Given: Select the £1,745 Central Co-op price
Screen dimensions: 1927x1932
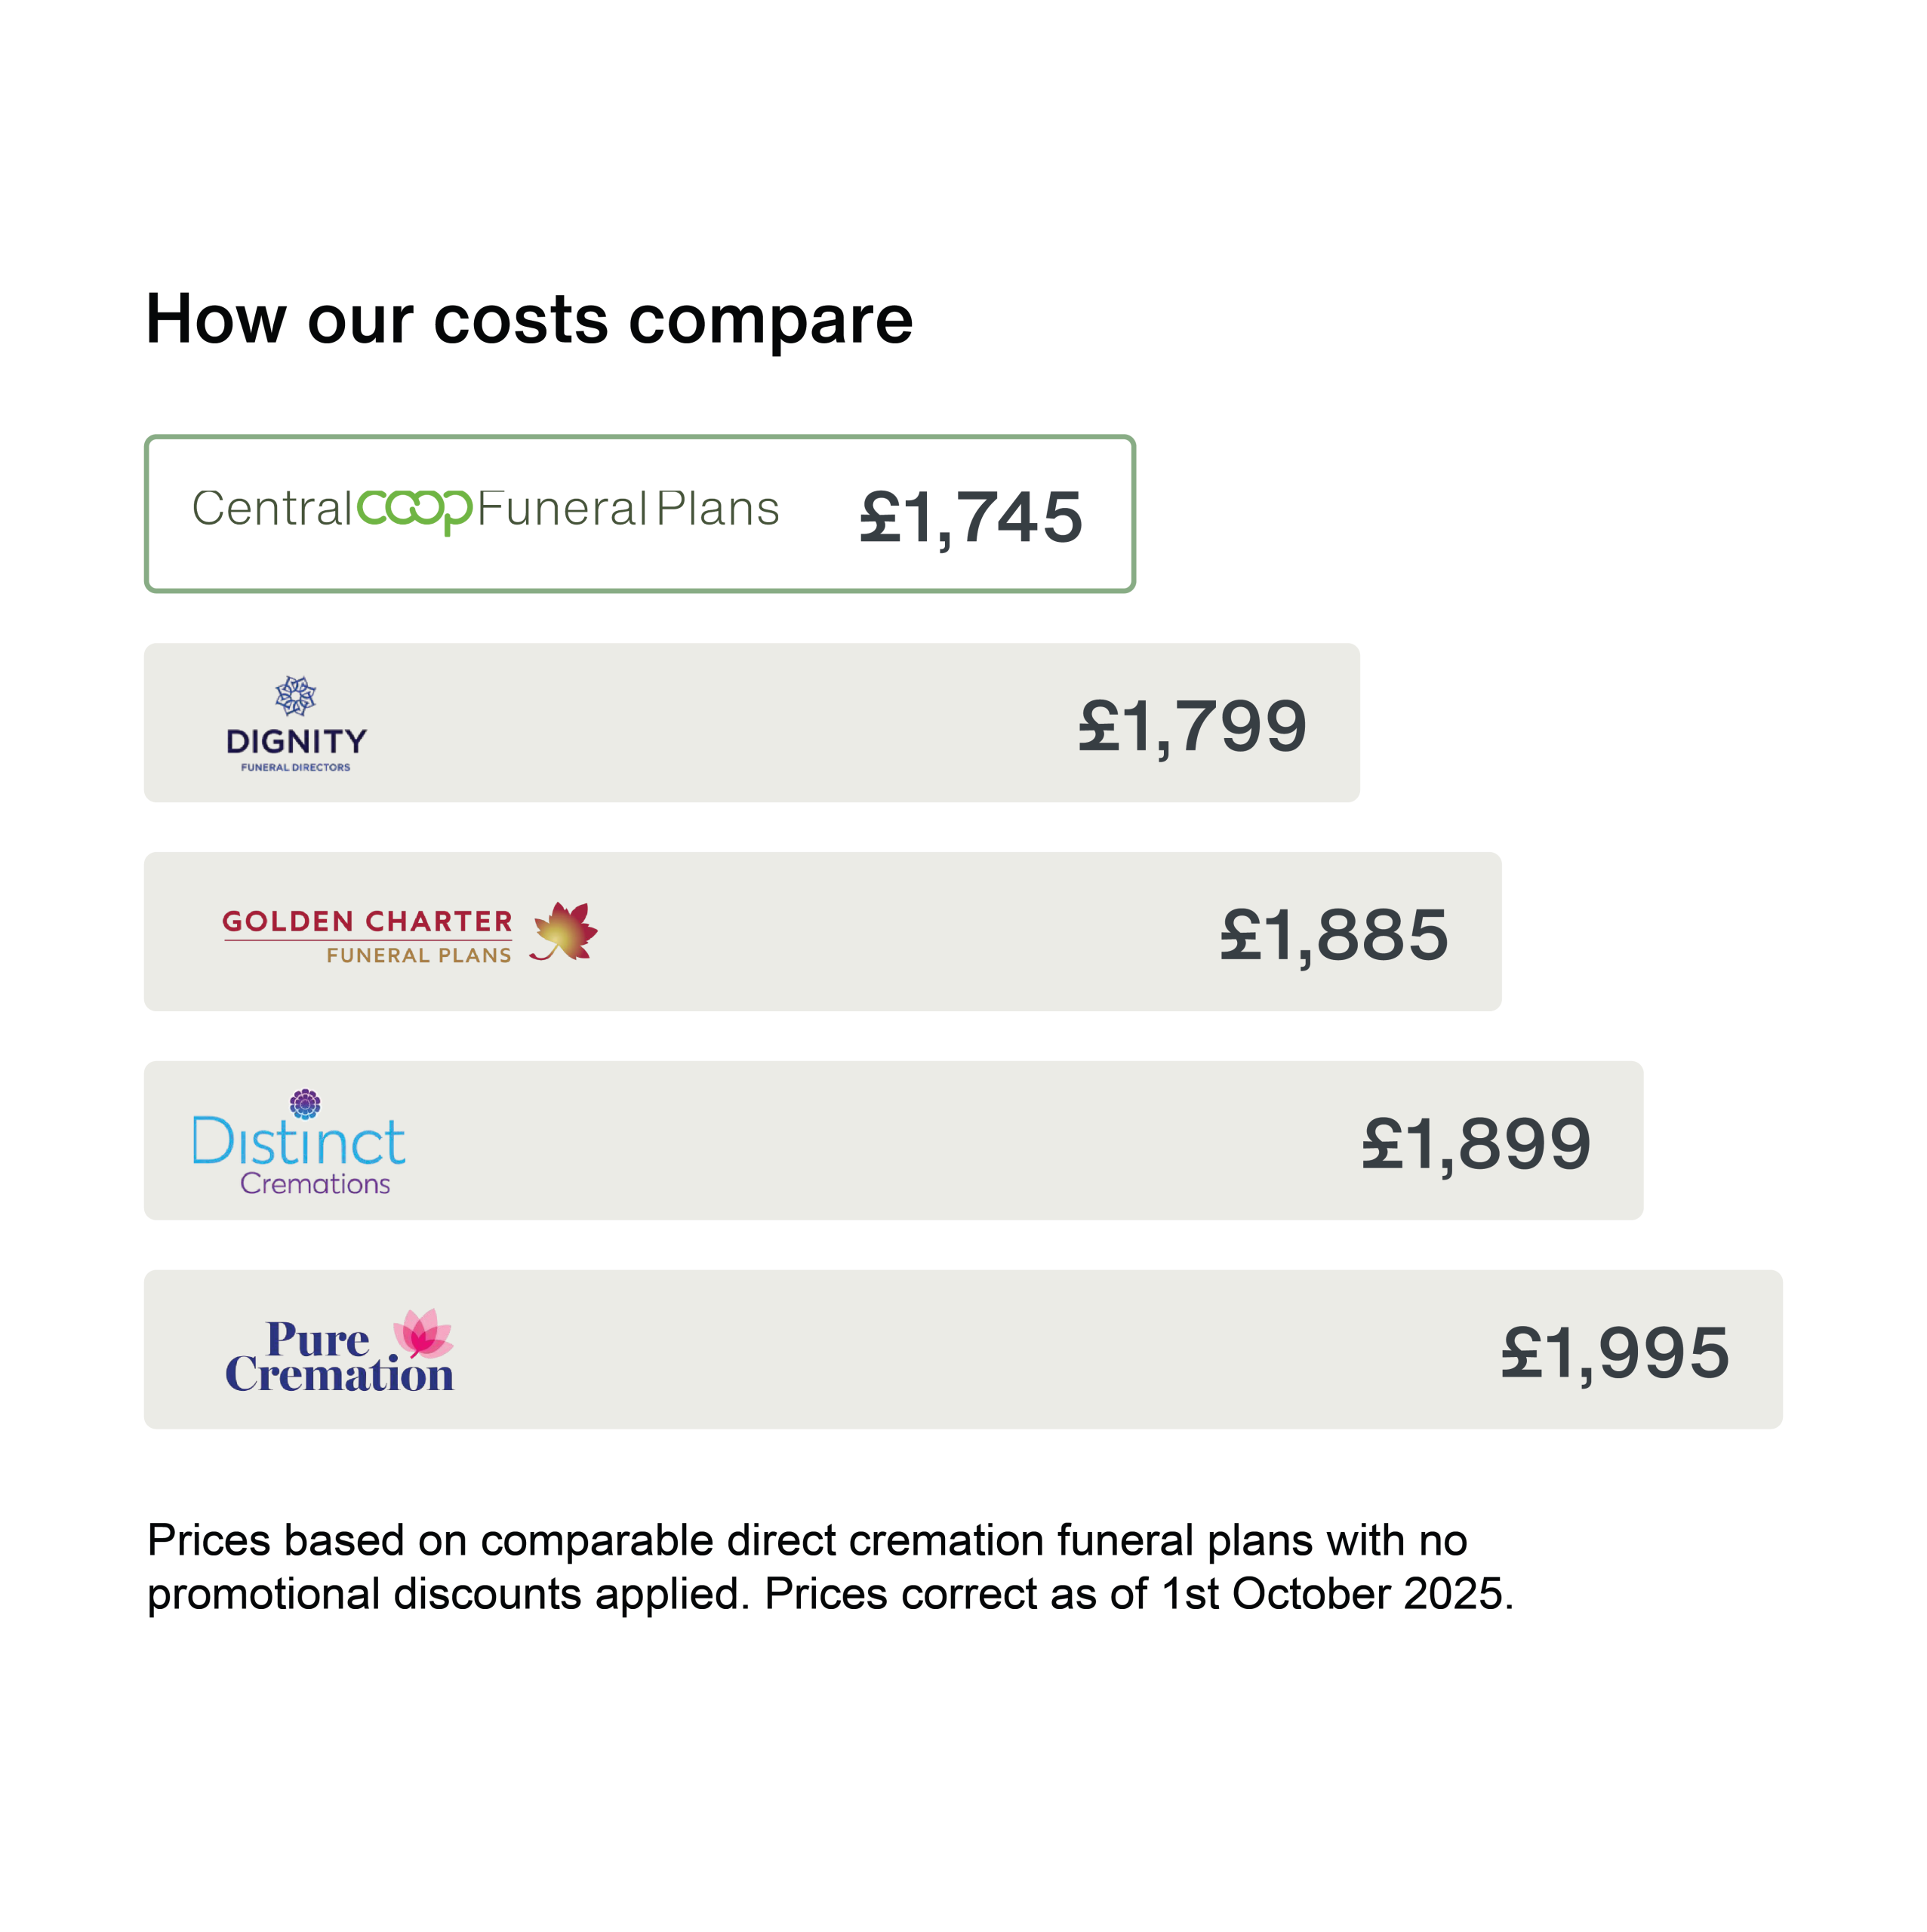Looking at the screenshot, I should pos(971,518).
